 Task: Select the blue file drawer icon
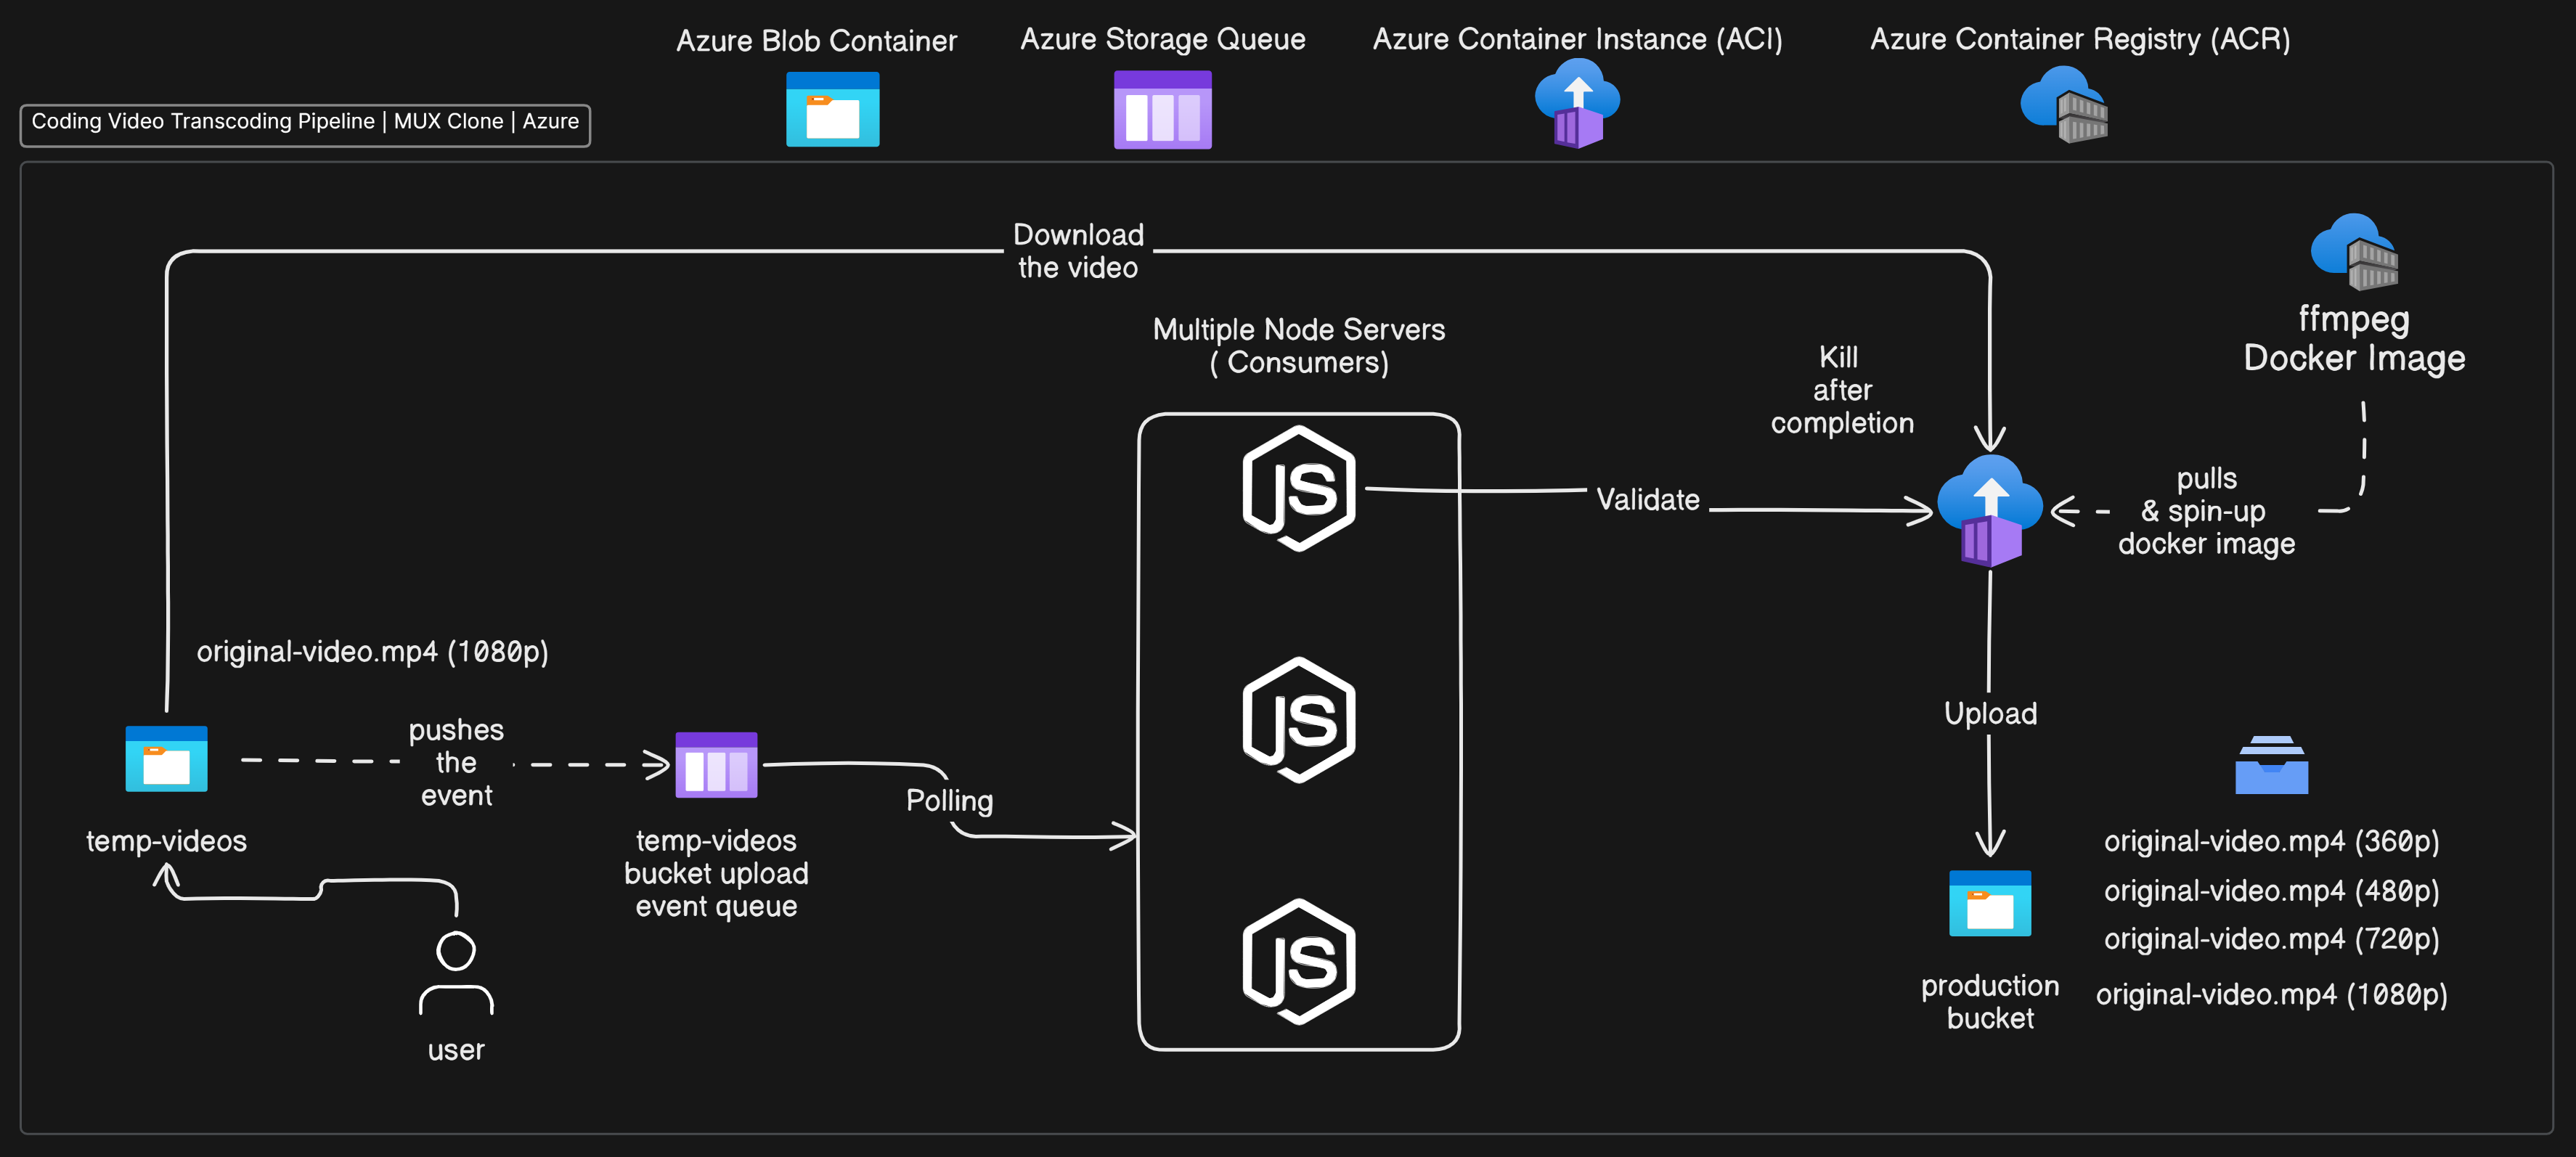pyautogui.click(x=2271, y=766)
